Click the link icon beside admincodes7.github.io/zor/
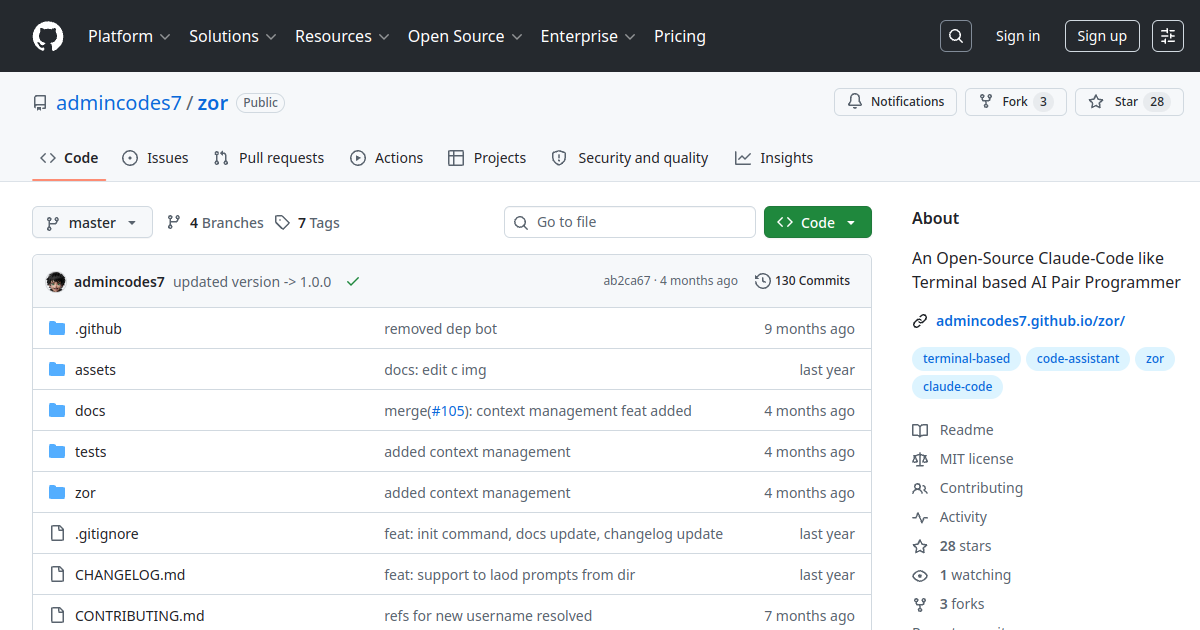The height and width of the screenshot is (630, 1200). click(920, 321)
